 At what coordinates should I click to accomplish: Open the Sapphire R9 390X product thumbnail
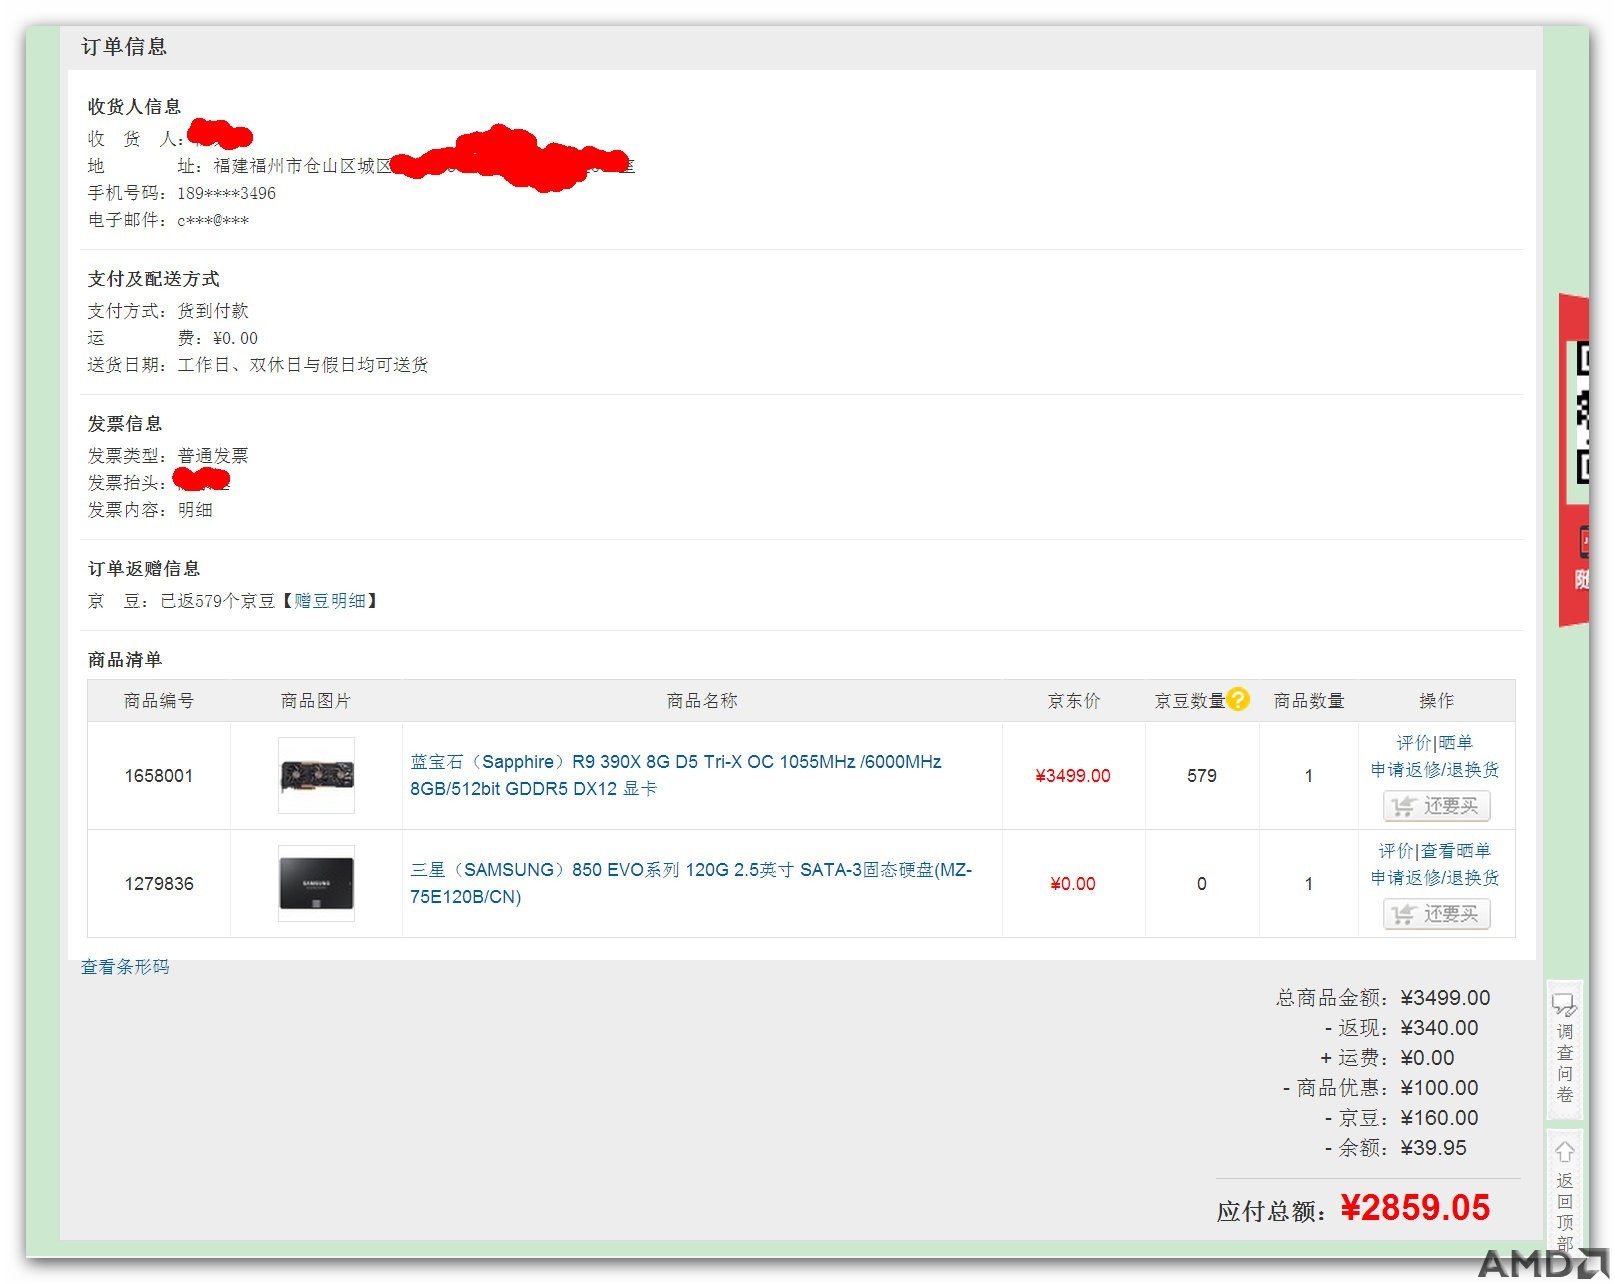pos(316,776)
